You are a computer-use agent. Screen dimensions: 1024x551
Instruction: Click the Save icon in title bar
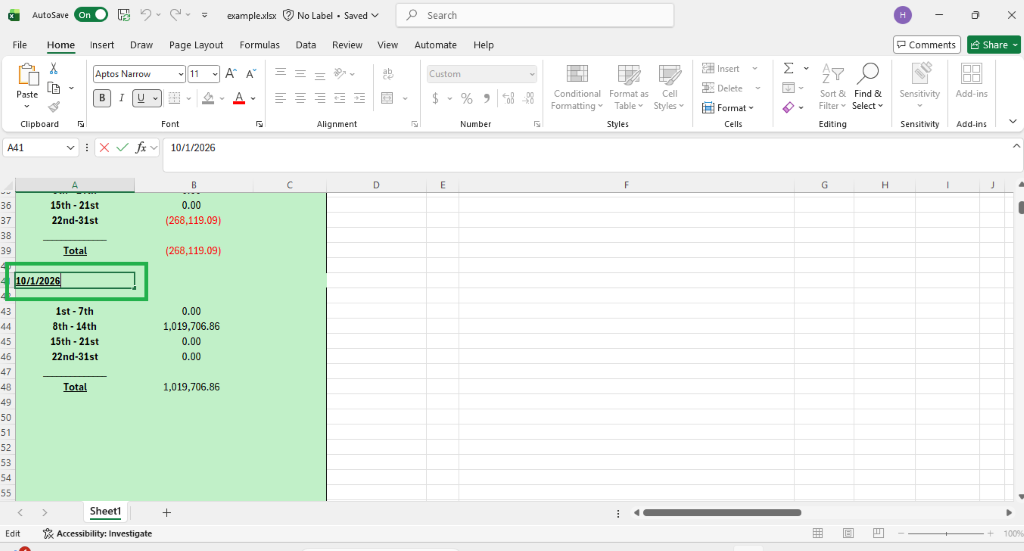tap(123, 15)
